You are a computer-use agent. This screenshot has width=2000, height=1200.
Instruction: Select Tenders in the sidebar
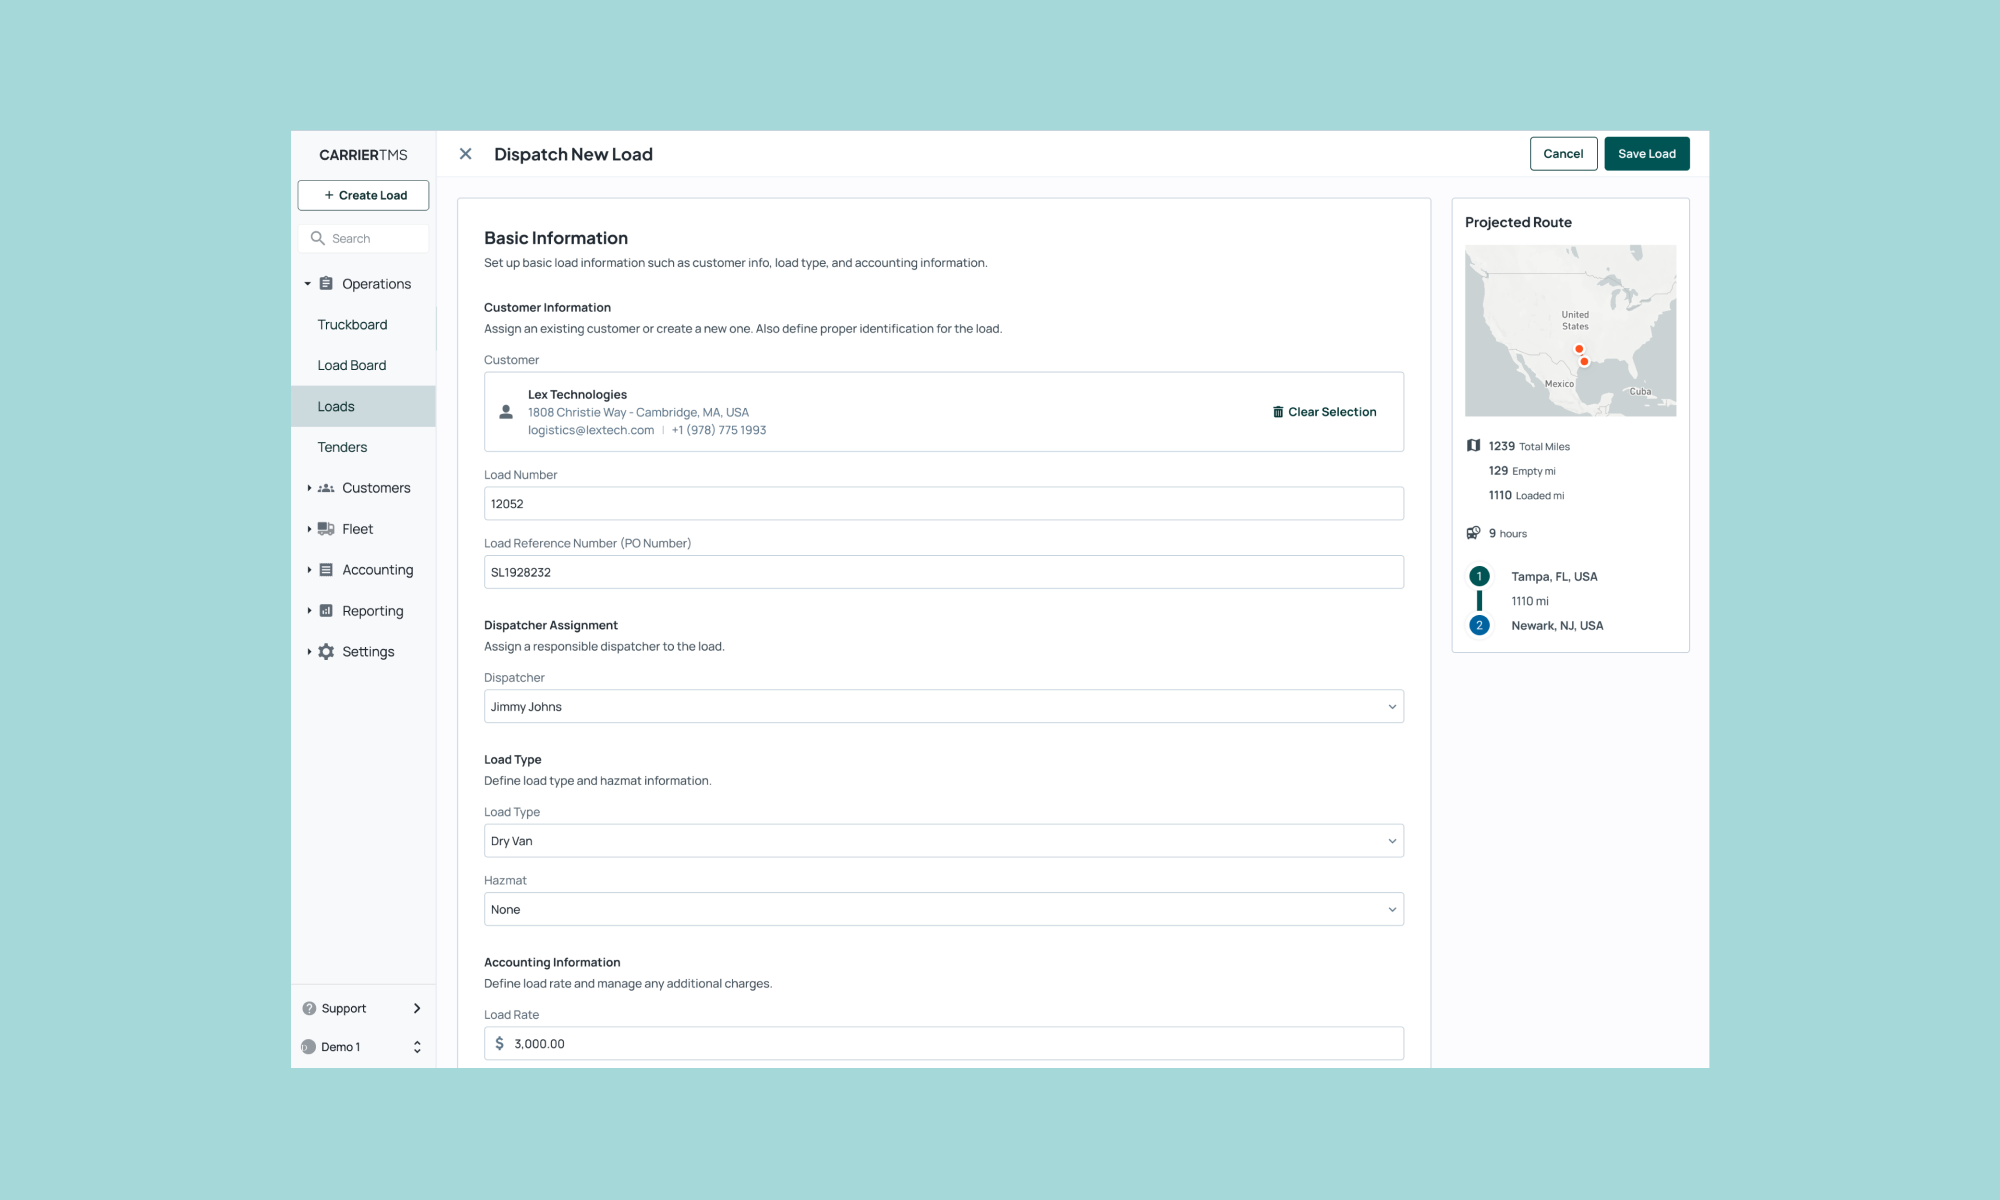pyautogui.click(x=342, y=447)
